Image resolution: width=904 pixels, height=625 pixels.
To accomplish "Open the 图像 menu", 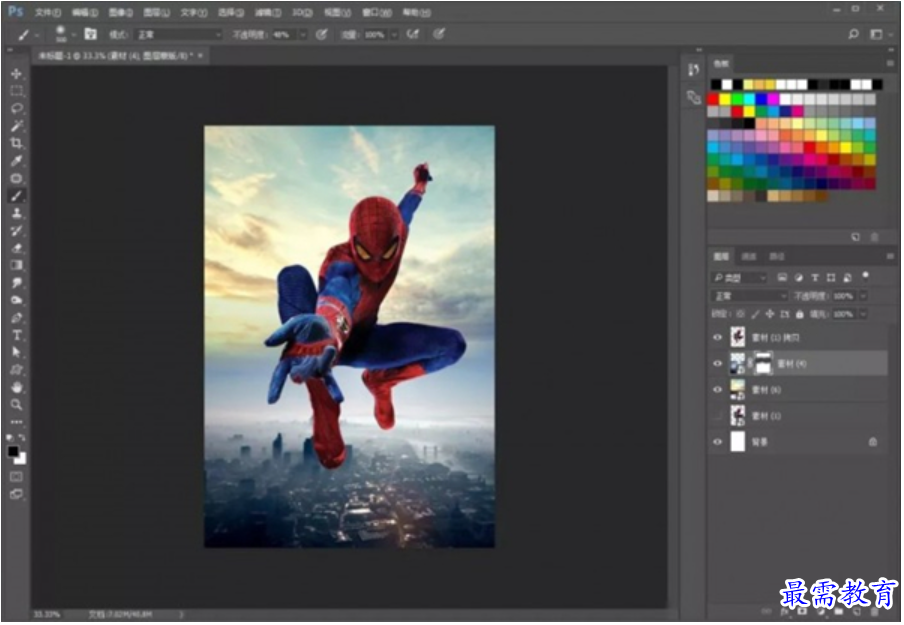I will pos(120,12).
